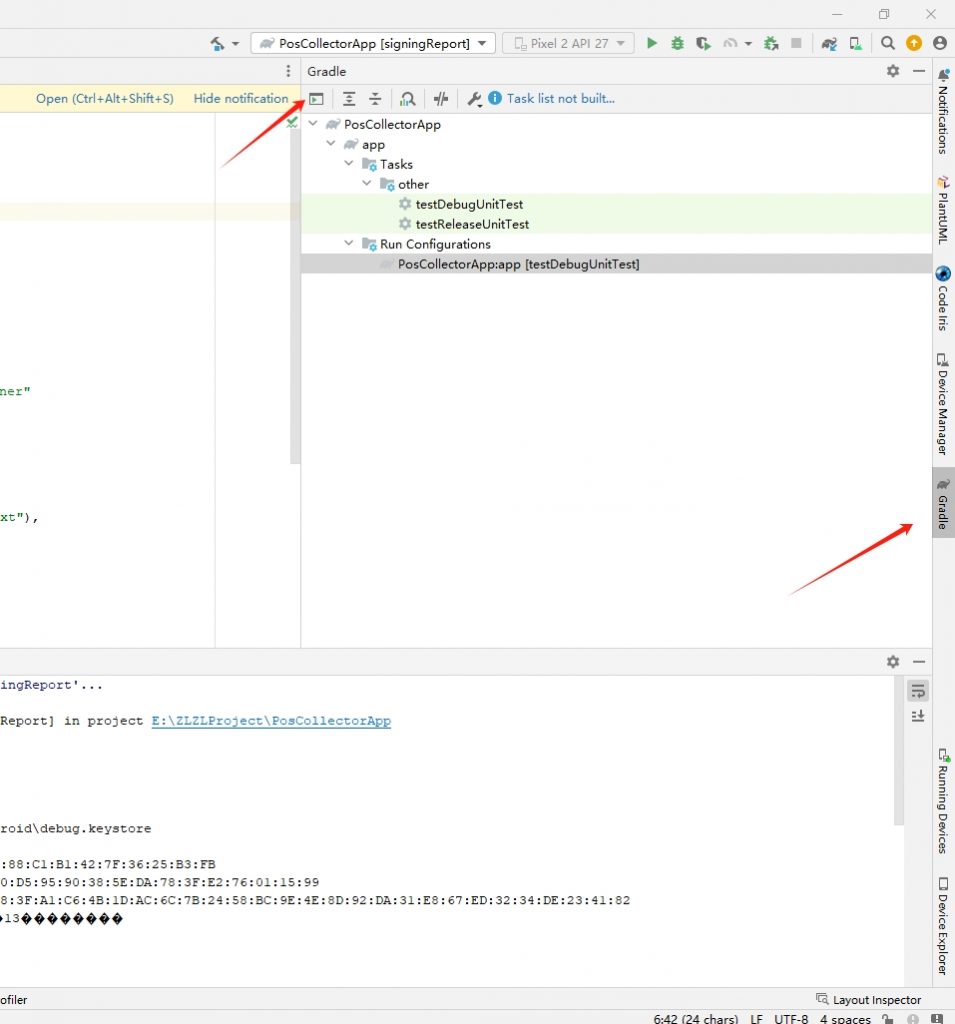This screenshot has height=1024, width=955.
Task: Click the information icon by Task list
Action: tap(494, 98)
